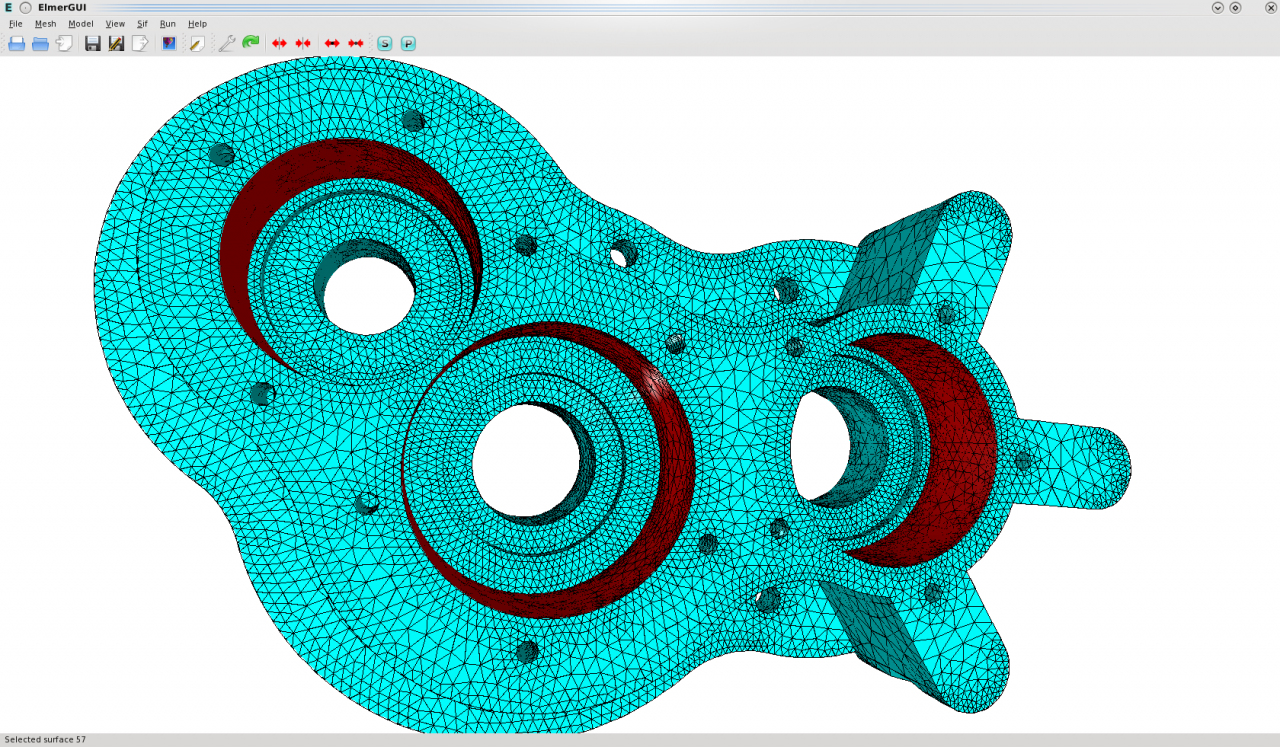This screenshot has height=747, width=1280.
Task: Click the green Remesh arrow icon
Action: click(x=251, y=43)
